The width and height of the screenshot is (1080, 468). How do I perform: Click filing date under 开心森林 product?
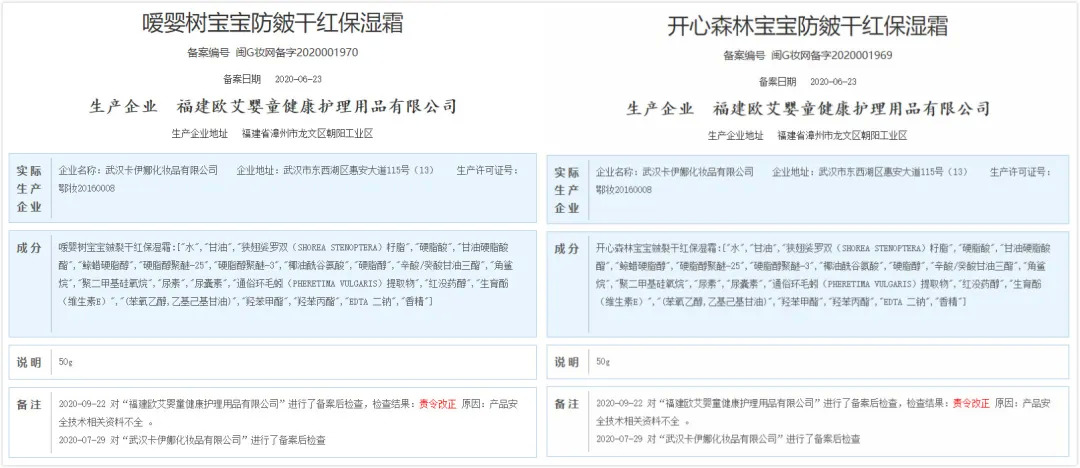click(x=833, y=81)
